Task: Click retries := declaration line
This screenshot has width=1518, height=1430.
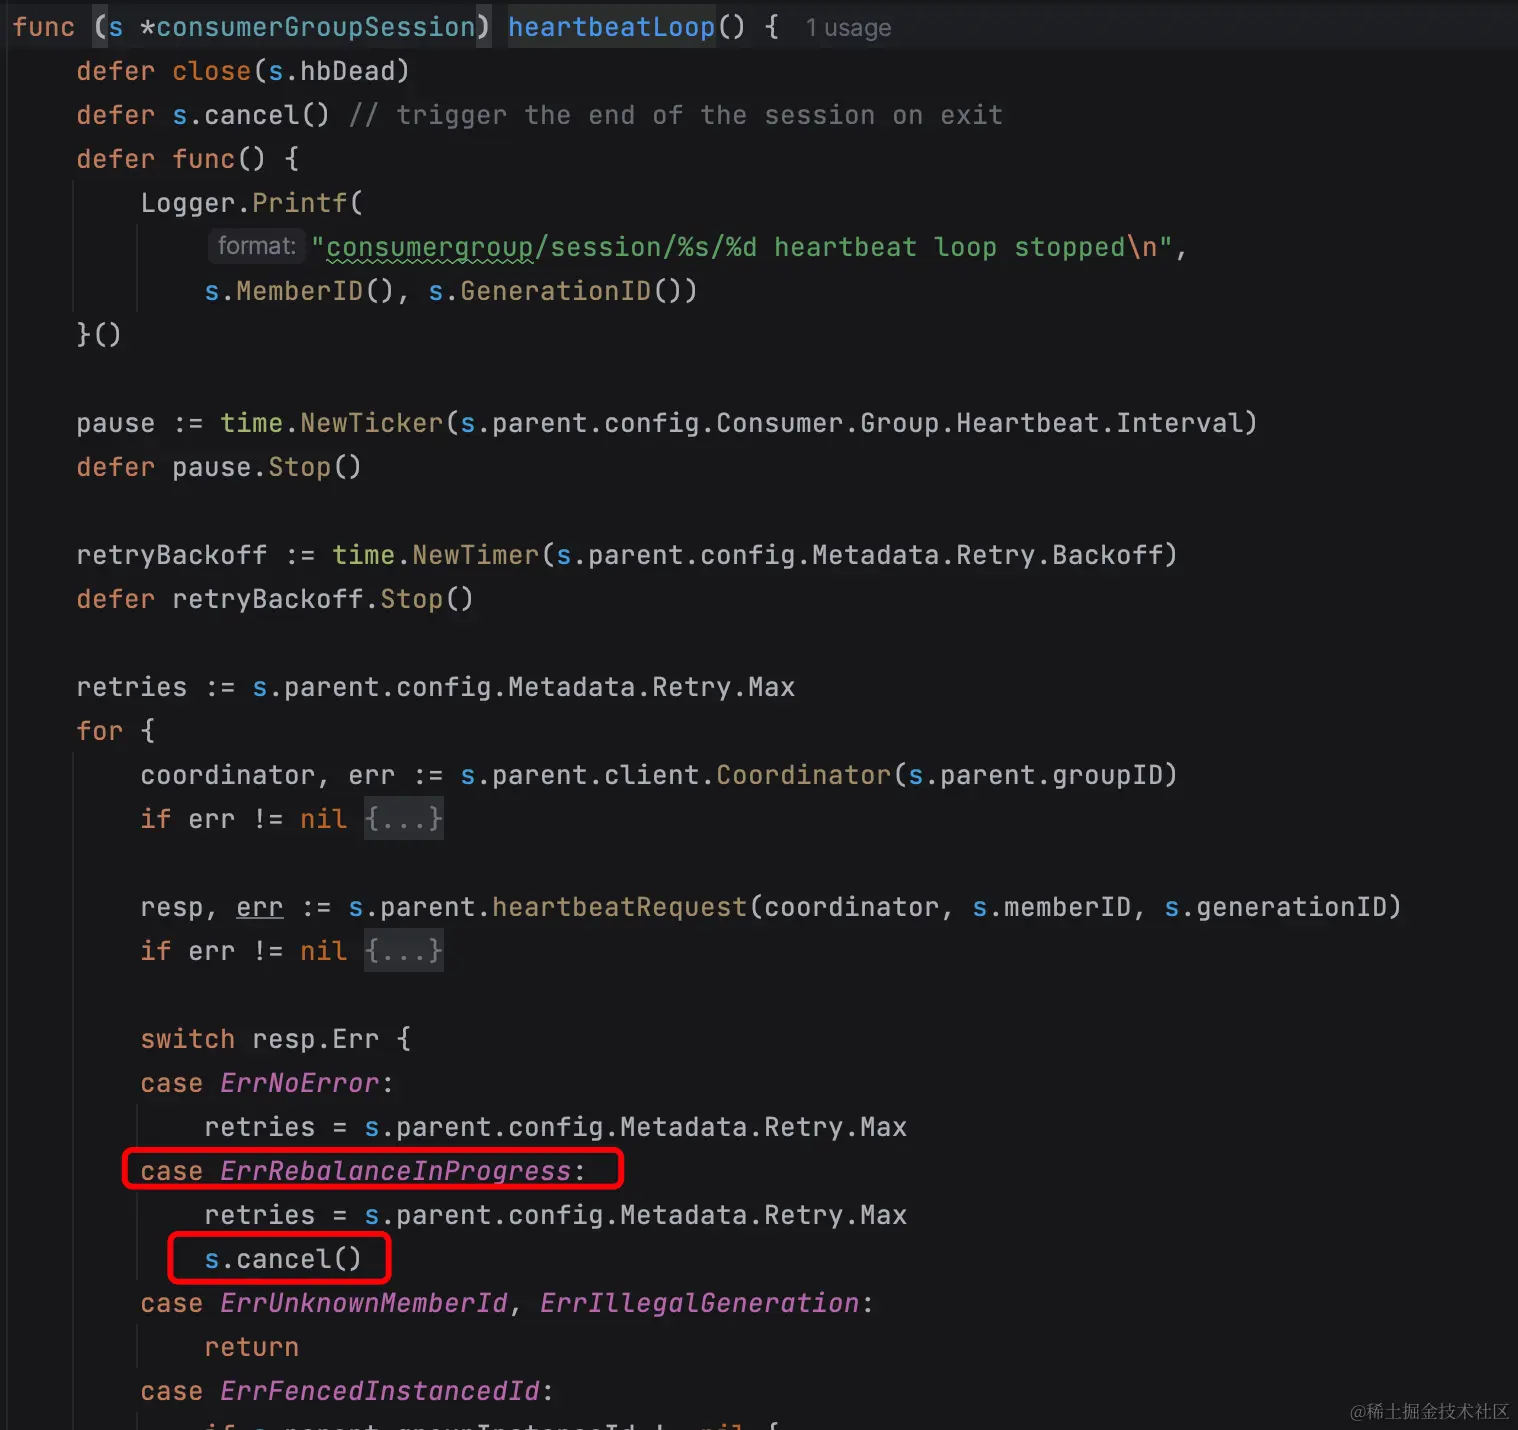Action: pyautogui.click(x=436, y=687)
